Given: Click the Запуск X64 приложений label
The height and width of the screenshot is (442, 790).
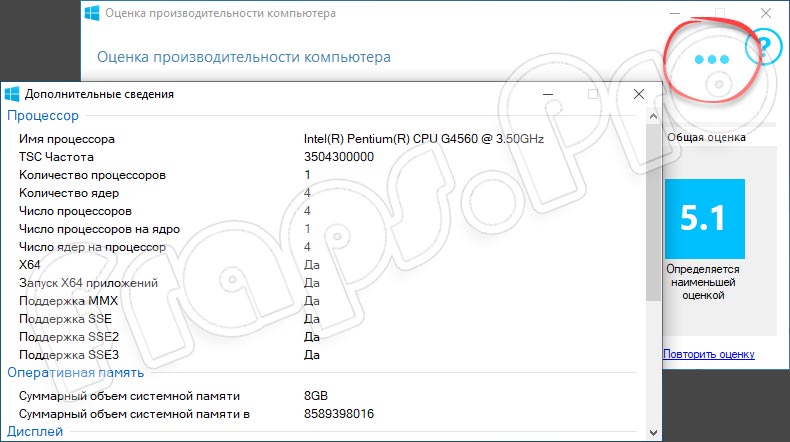Looking at the screenshot, I should [x=88, y=283].
